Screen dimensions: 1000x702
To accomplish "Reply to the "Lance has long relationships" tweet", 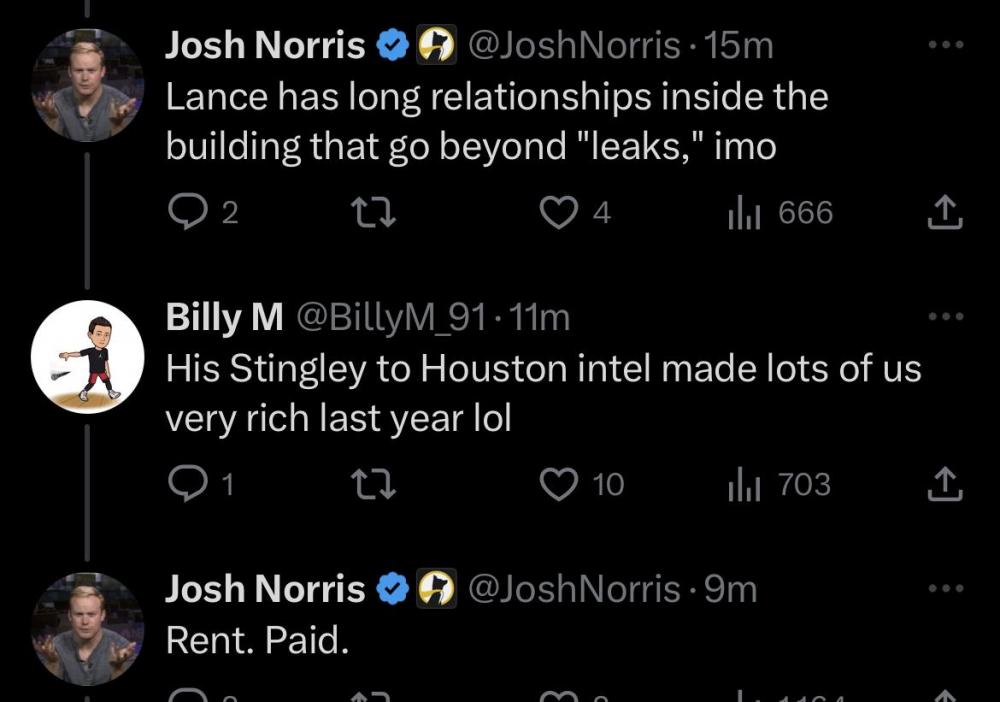I will 183,213.
